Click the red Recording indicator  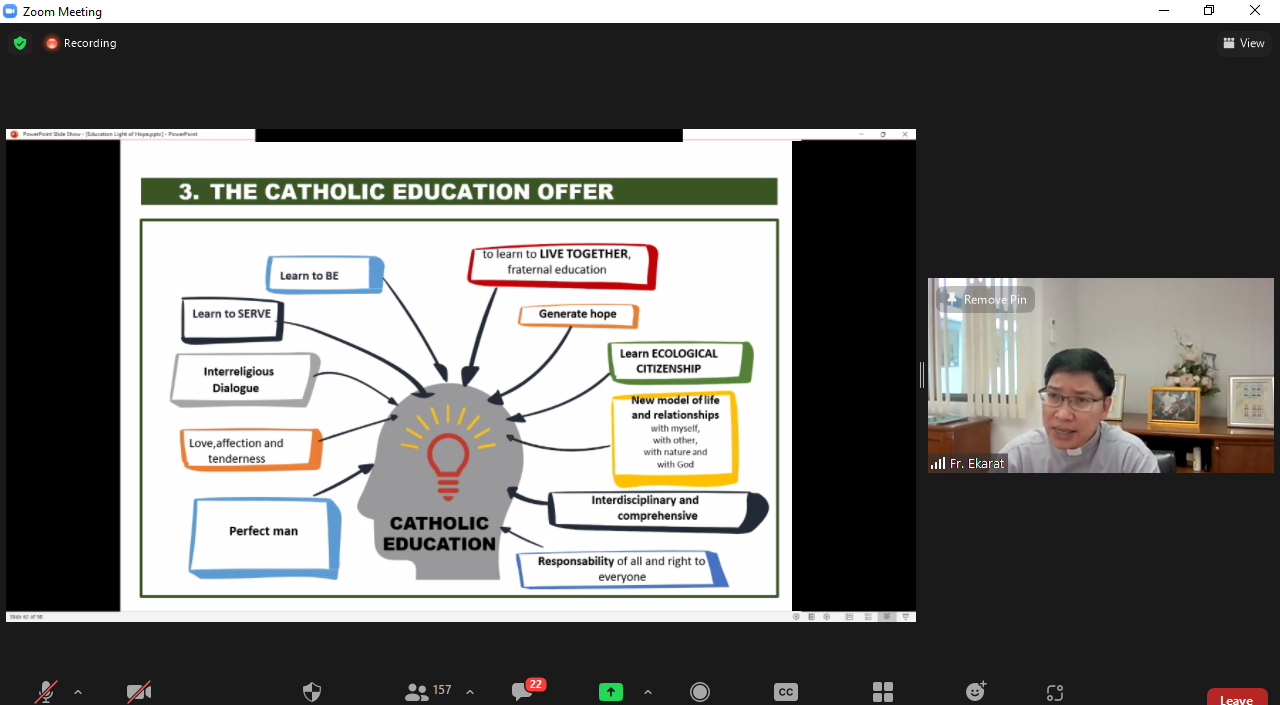point(80,43)
